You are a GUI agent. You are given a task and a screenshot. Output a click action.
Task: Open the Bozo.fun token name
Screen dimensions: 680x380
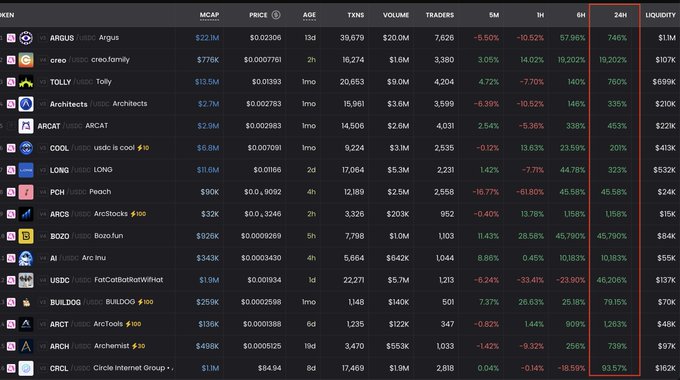[108, 236]
